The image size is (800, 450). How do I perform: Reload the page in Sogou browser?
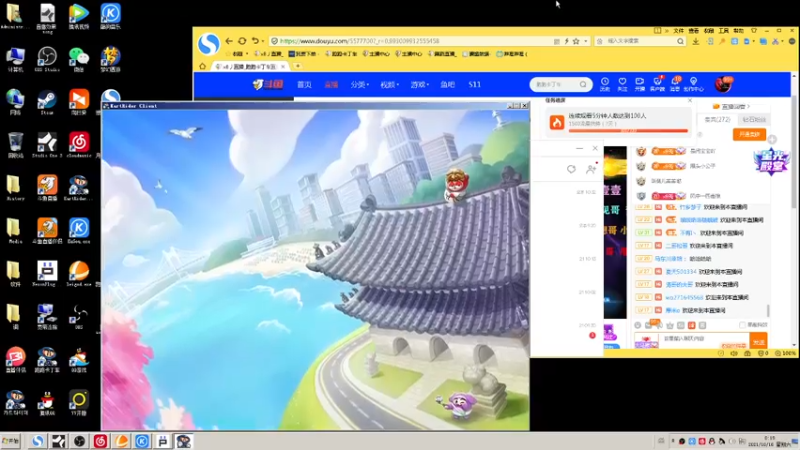tap(242, 41)
